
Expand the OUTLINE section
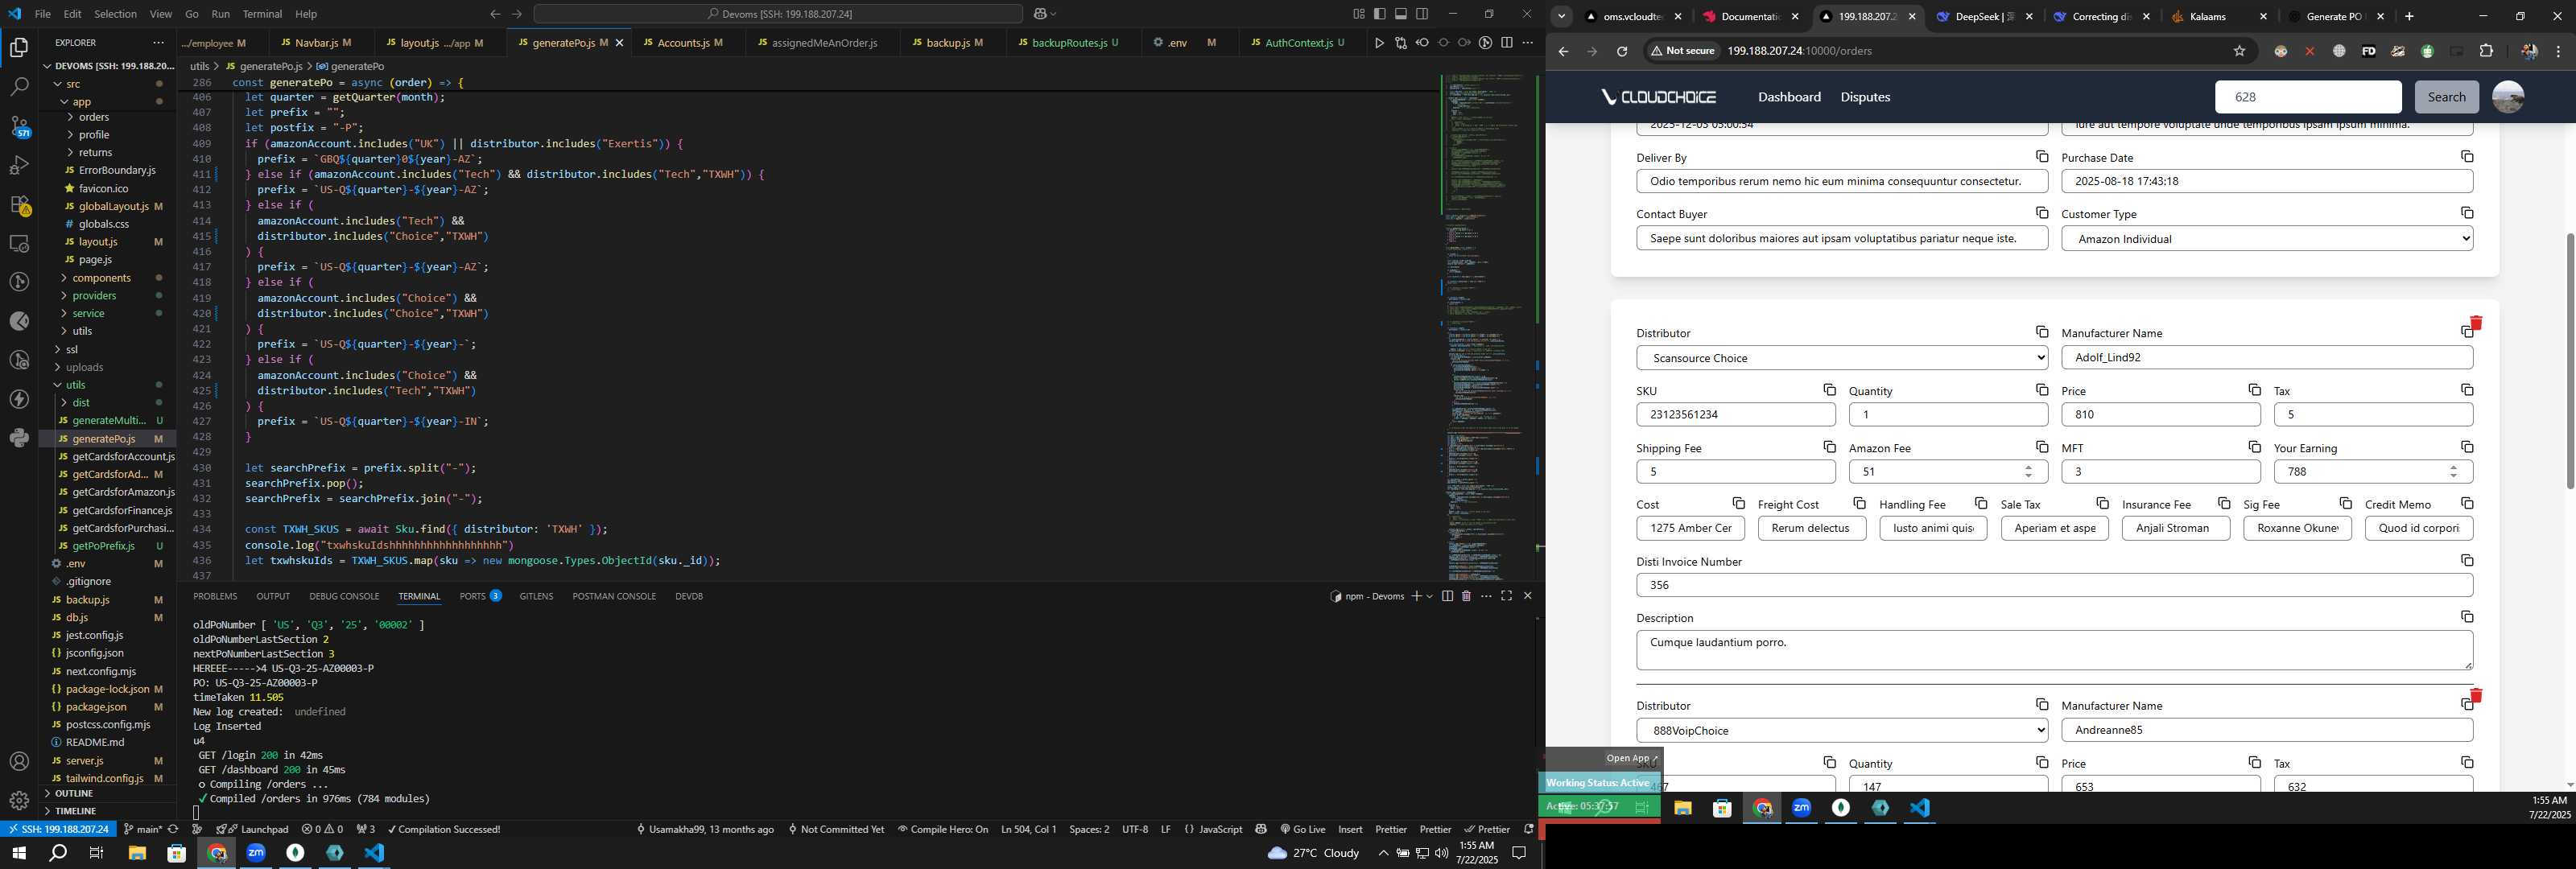[73, 794]
